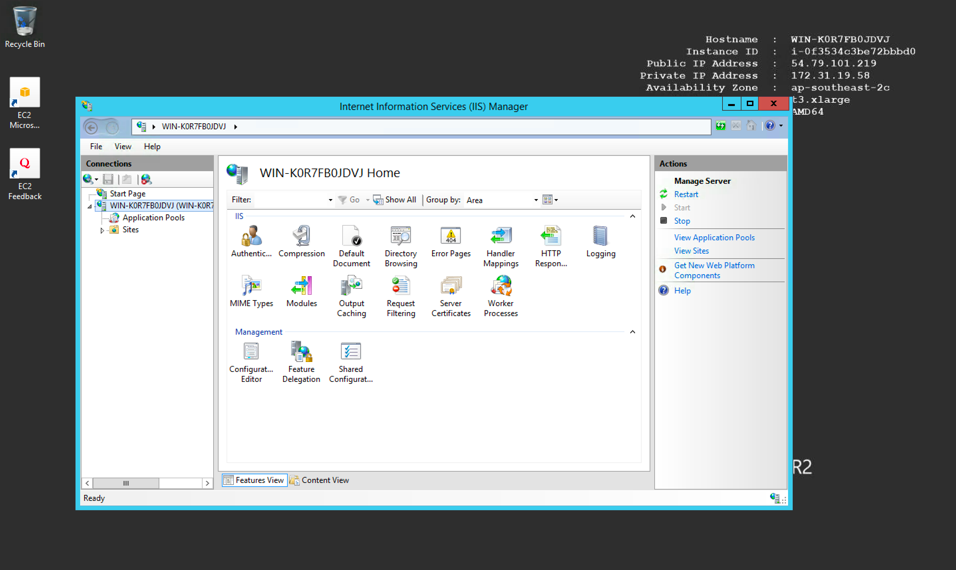The height and width of the screenshot is (570, 956).
Task: Click the View Sites link
Action: point(691,251)
